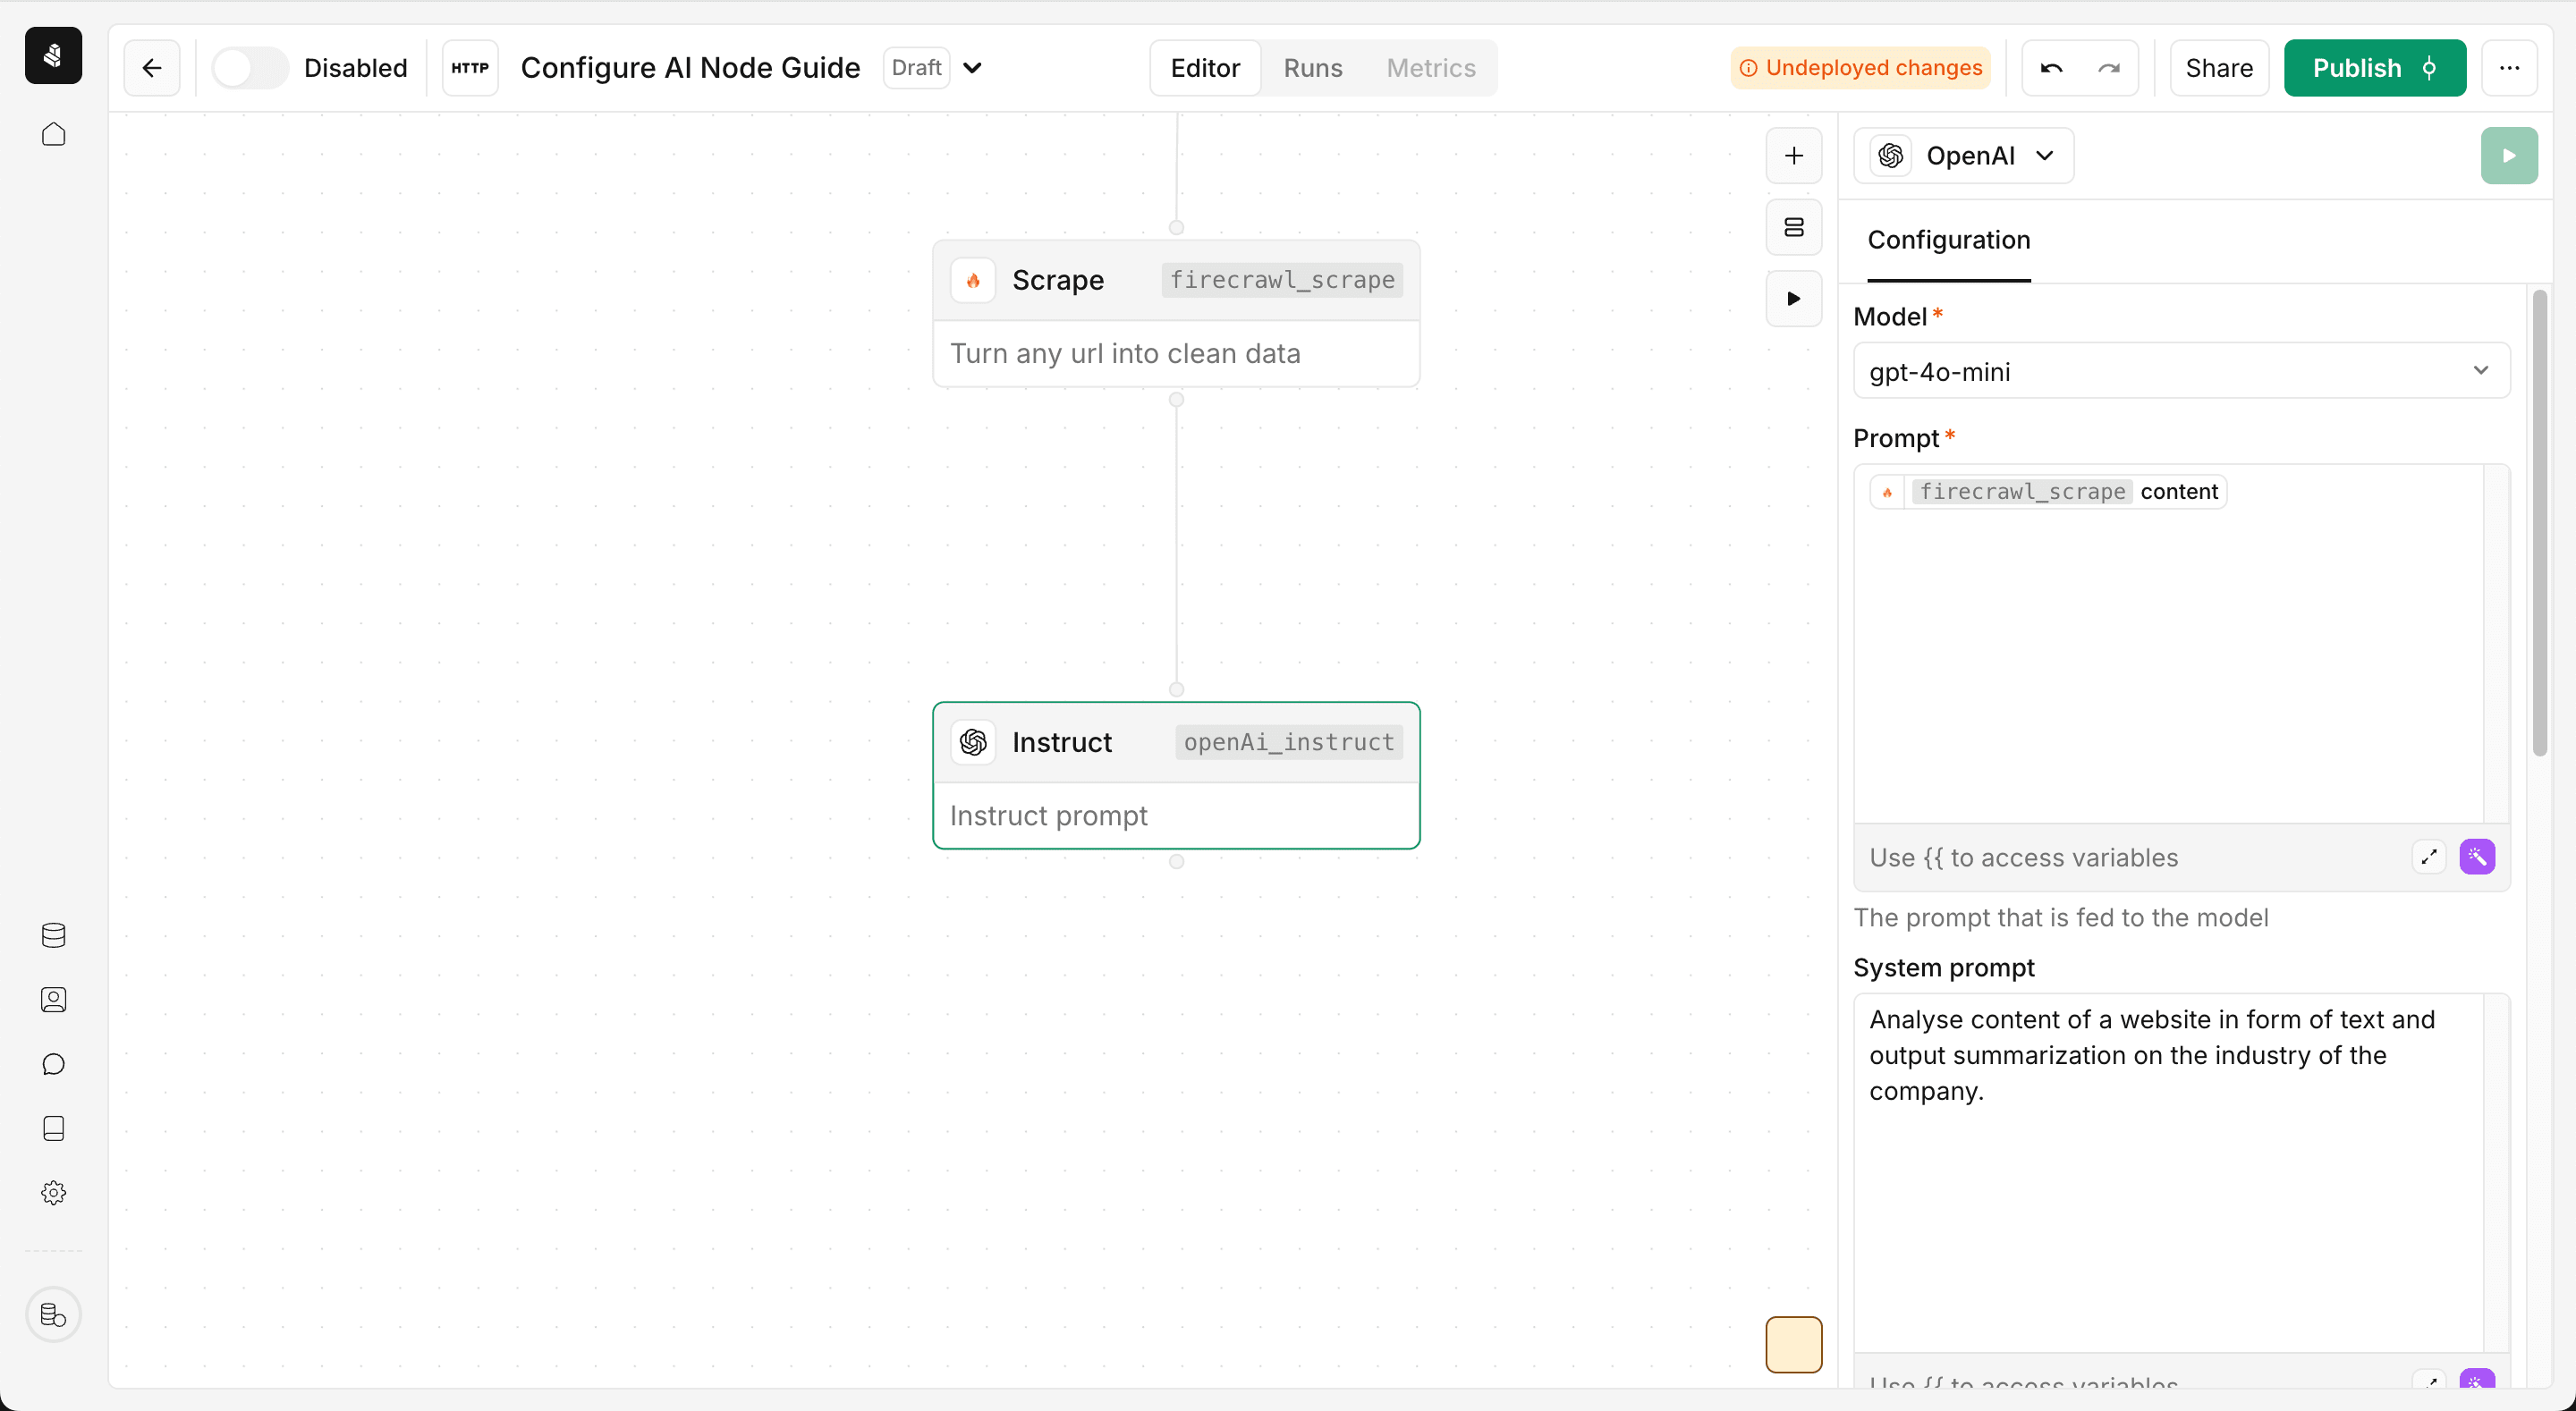Open the Draft version dropdown chevron
2576x1411 pixels.
[x=972, y=68]
